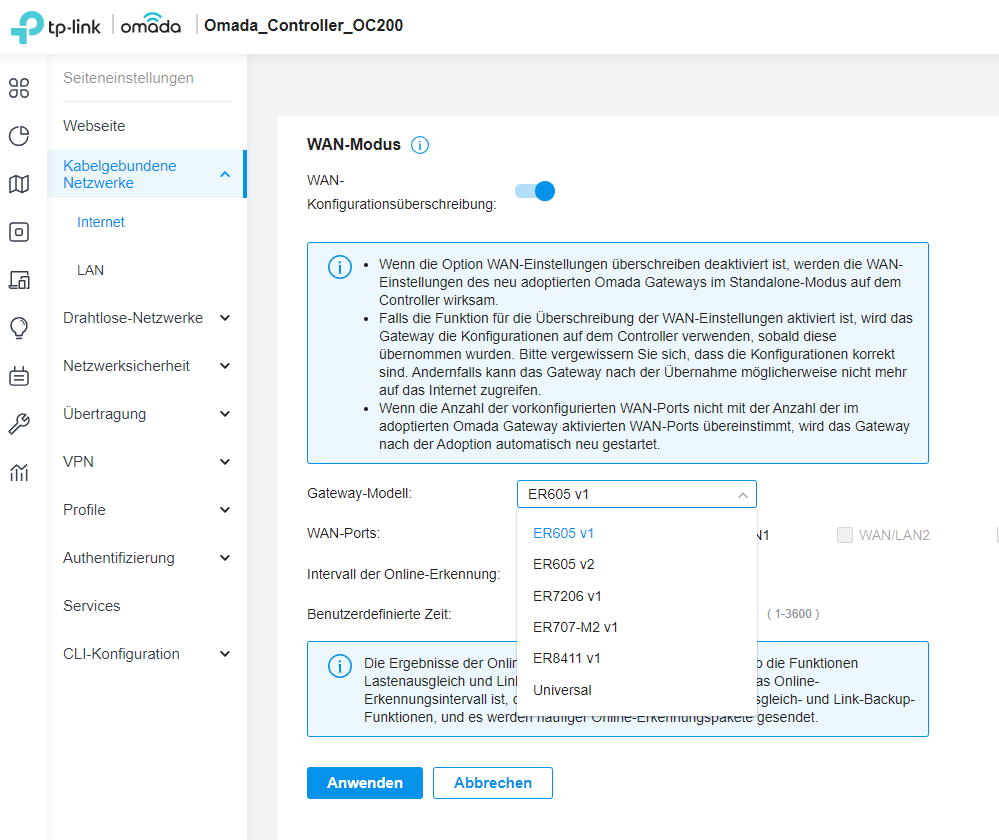Click the WAN-Ports label
The width and height of the screenshot is (999, 840).
pos(343,533)
